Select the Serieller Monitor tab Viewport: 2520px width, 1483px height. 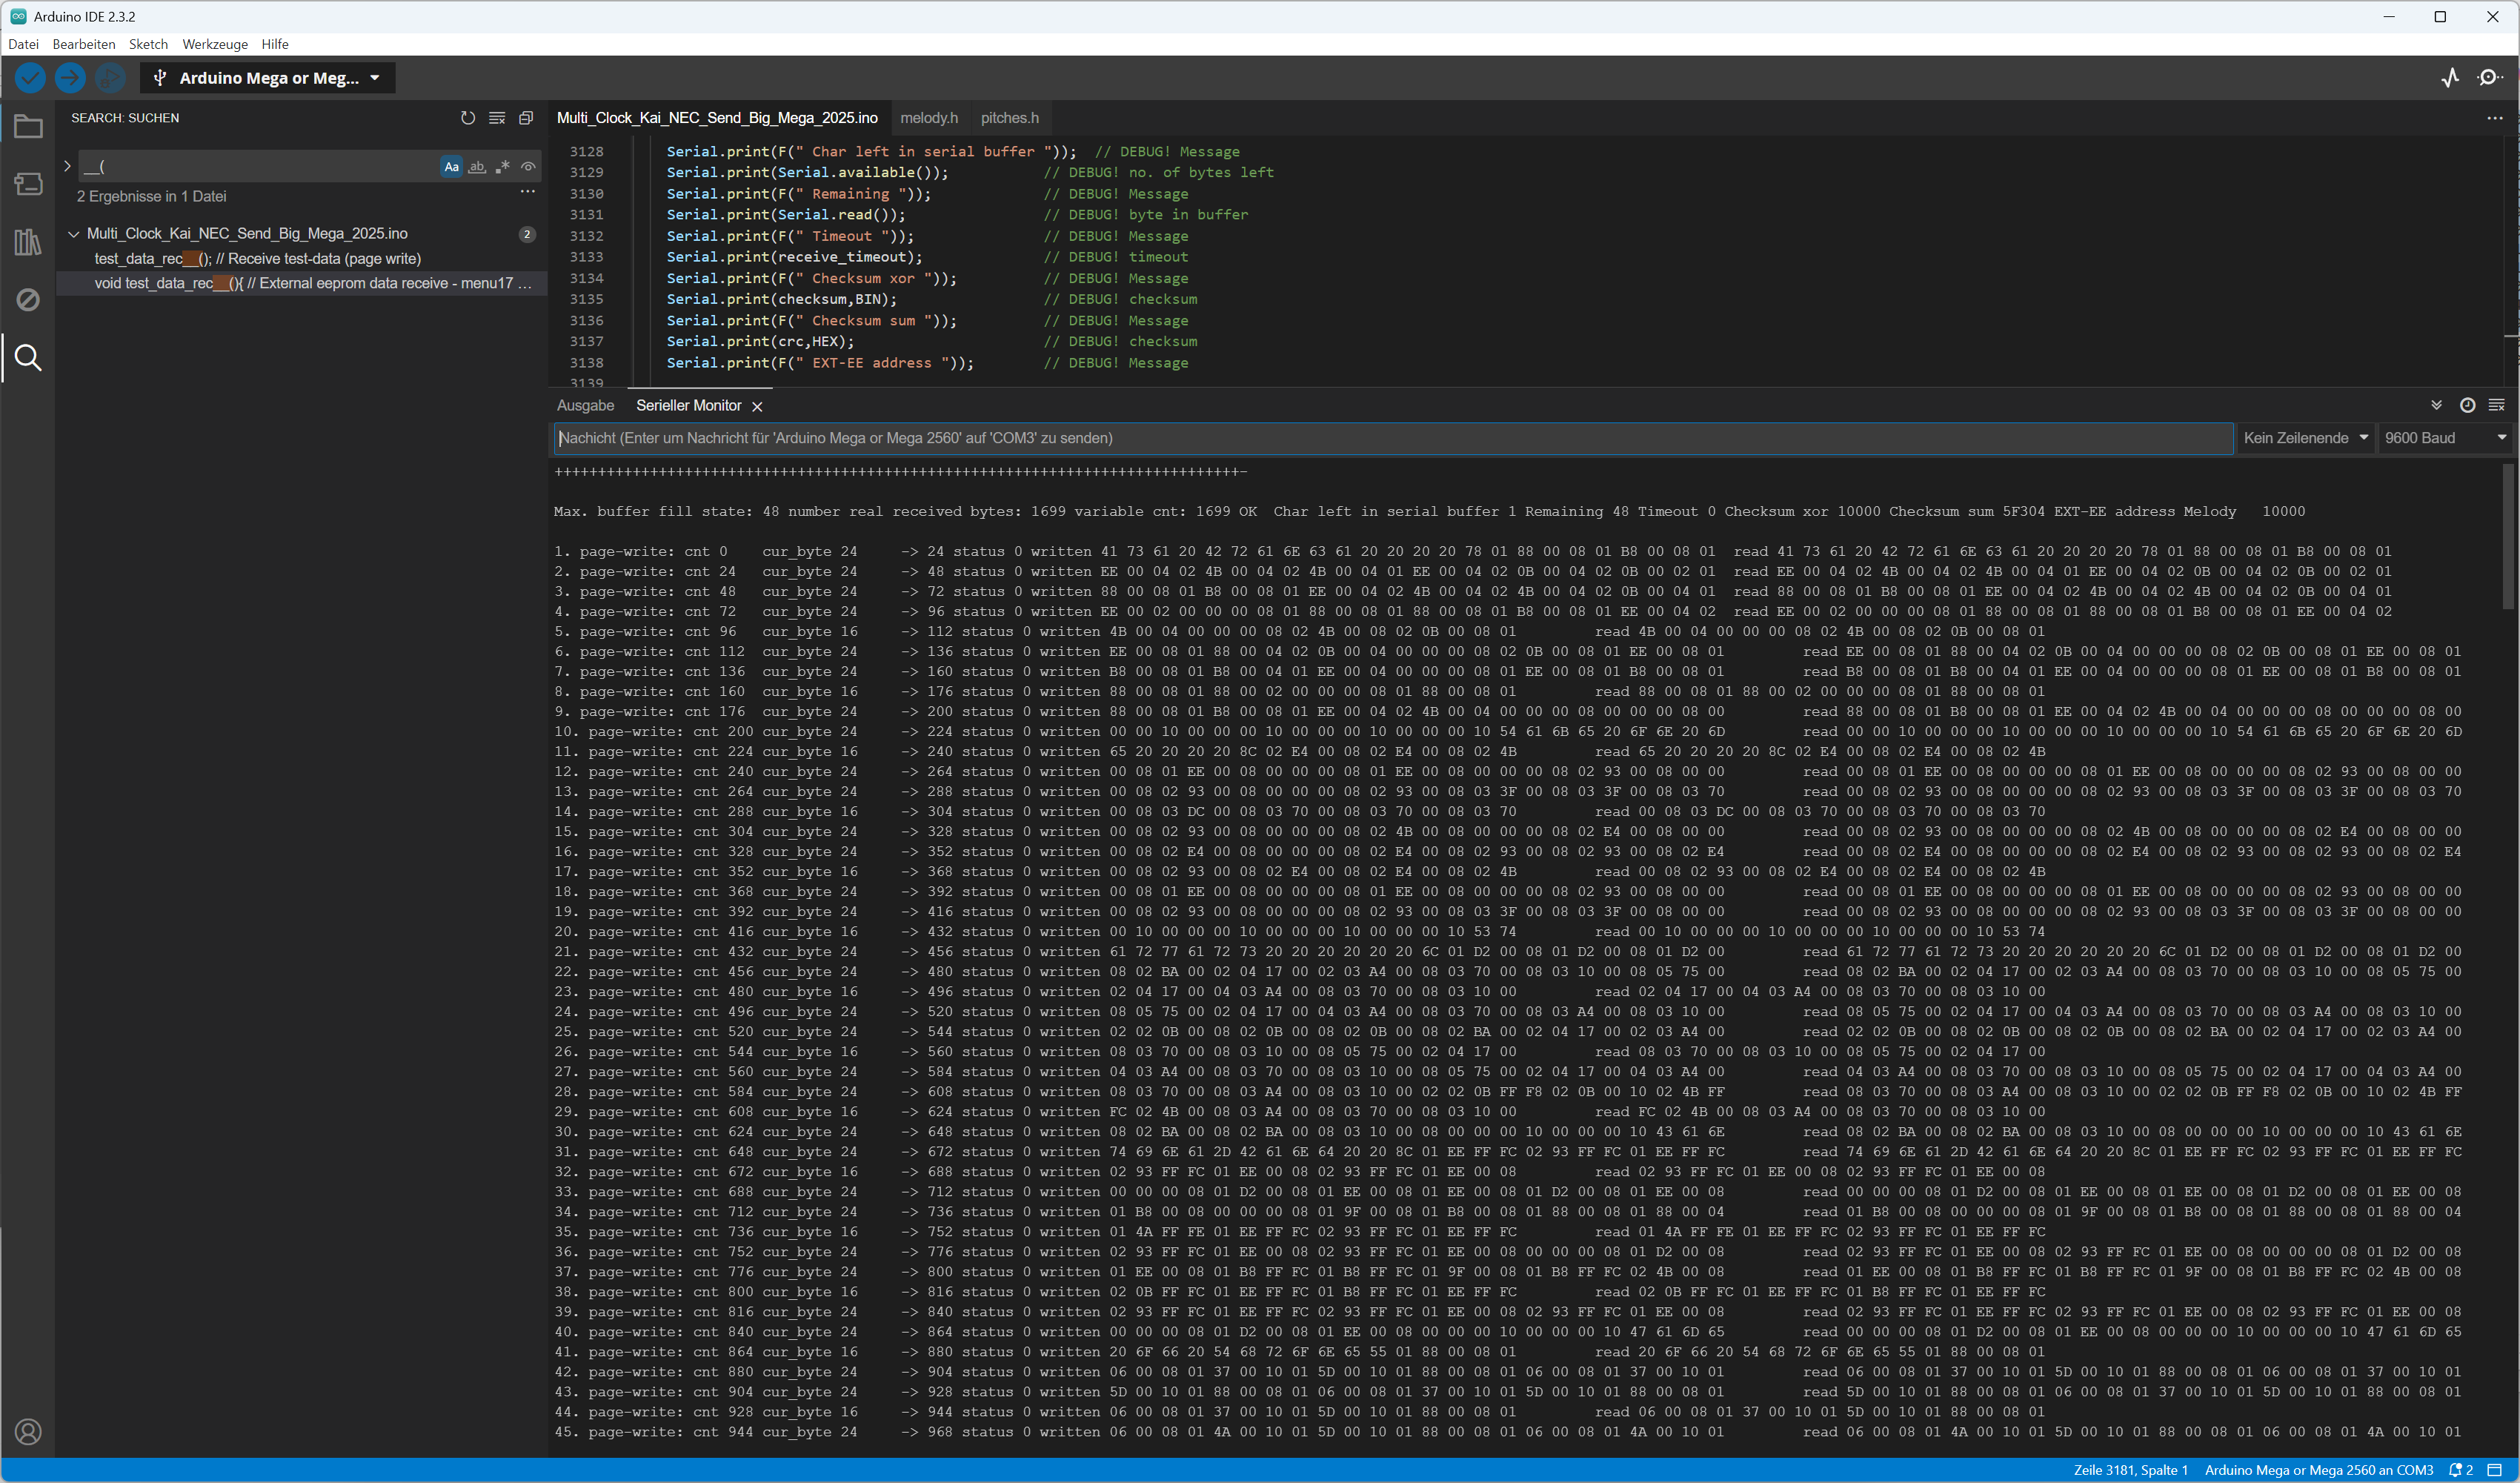coord(689,405)
